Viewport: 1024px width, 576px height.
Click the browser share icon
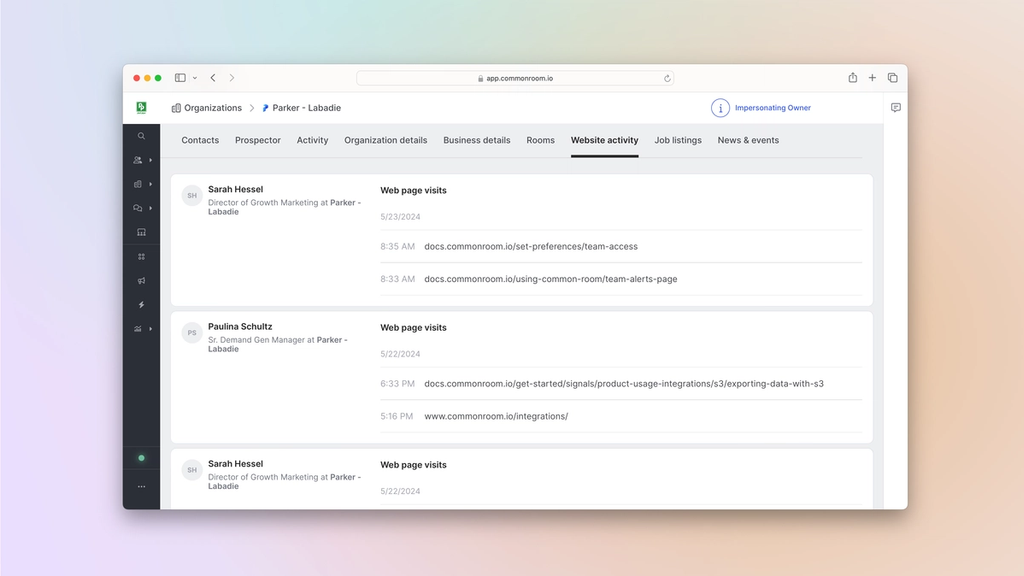852,78
